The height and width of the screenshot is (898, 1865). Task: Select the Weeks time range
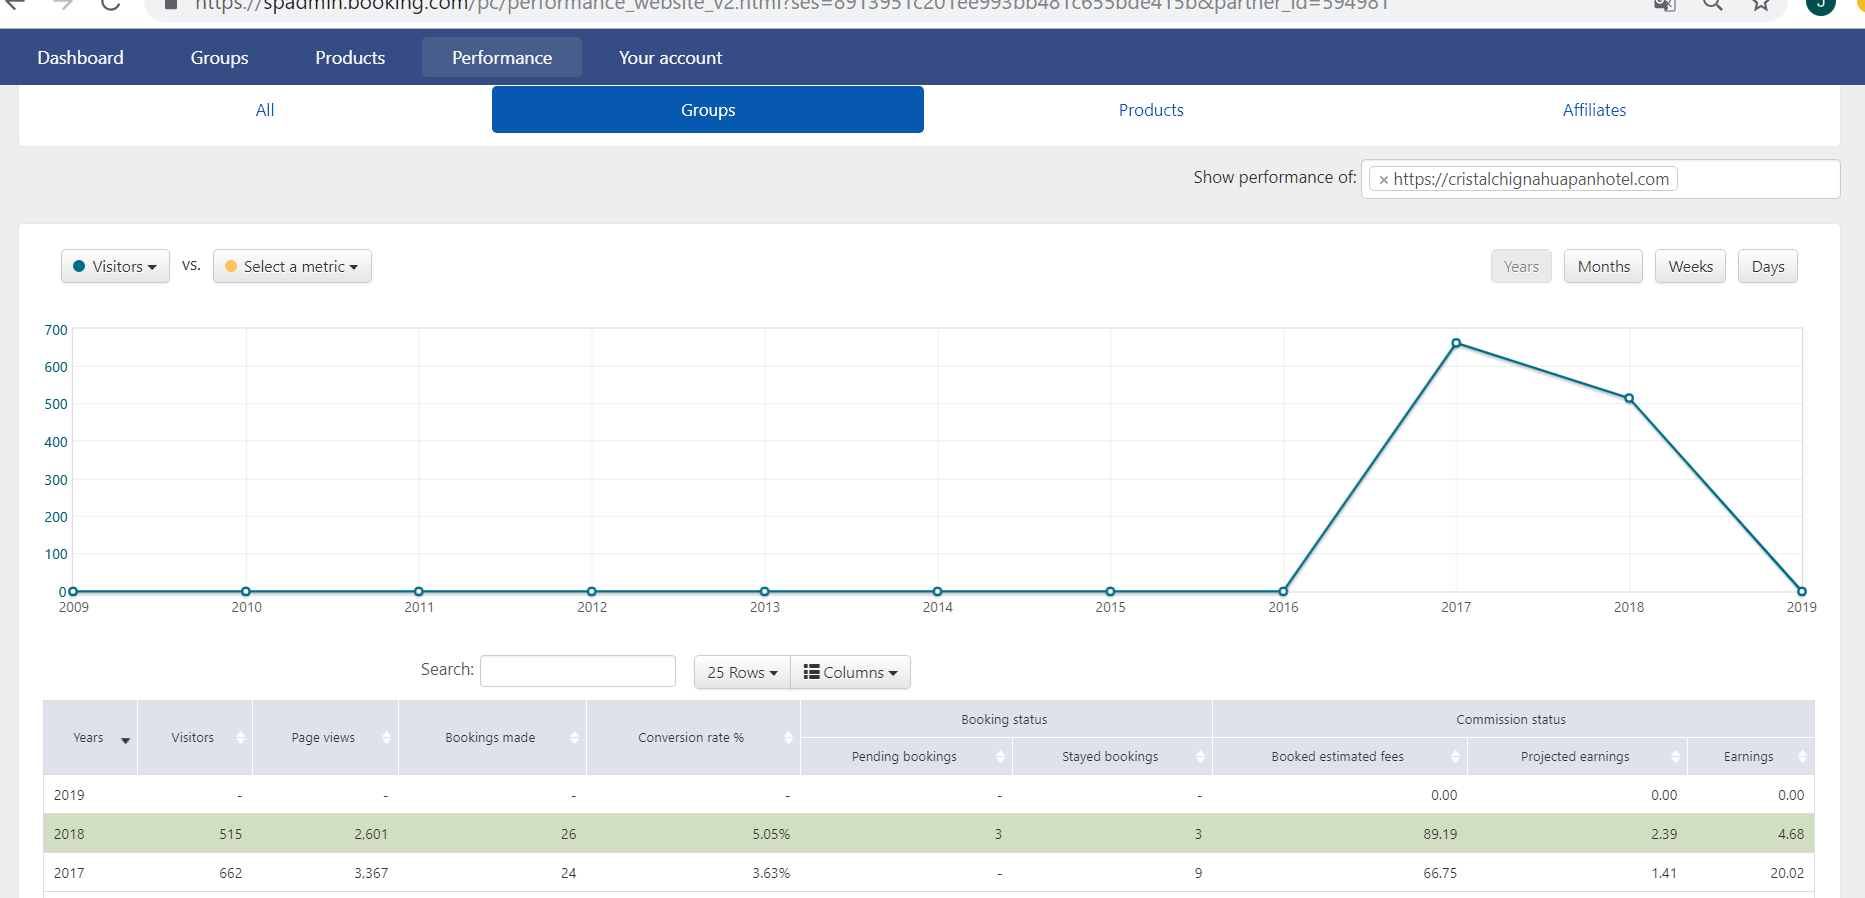coord(1690,266)
